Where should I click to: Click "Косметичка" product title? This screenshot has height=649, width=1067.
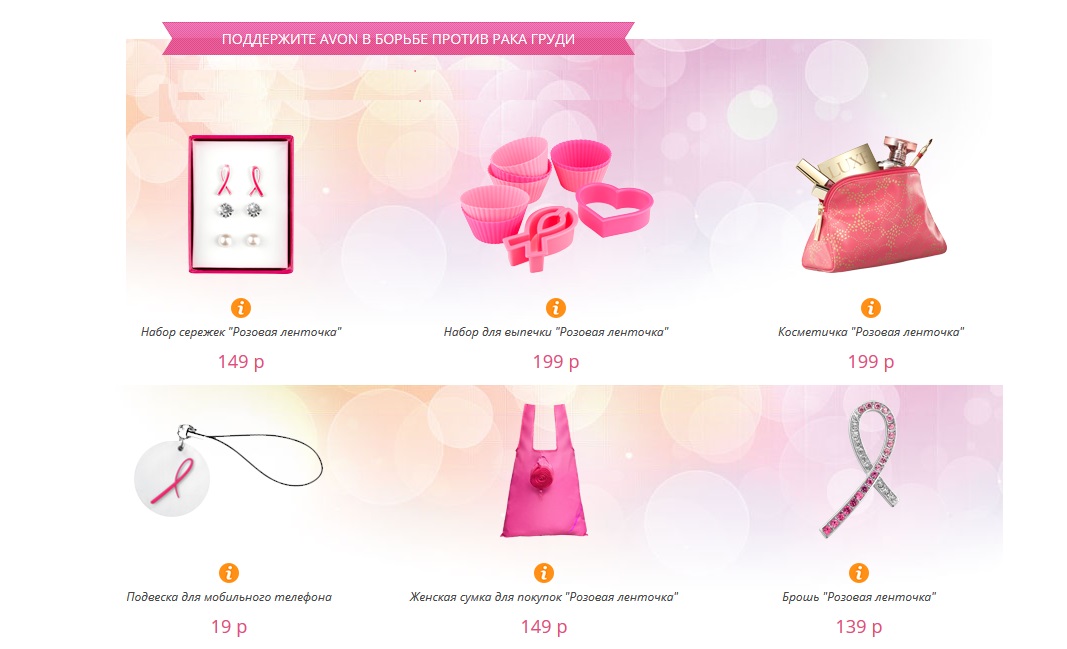point(871,332)
